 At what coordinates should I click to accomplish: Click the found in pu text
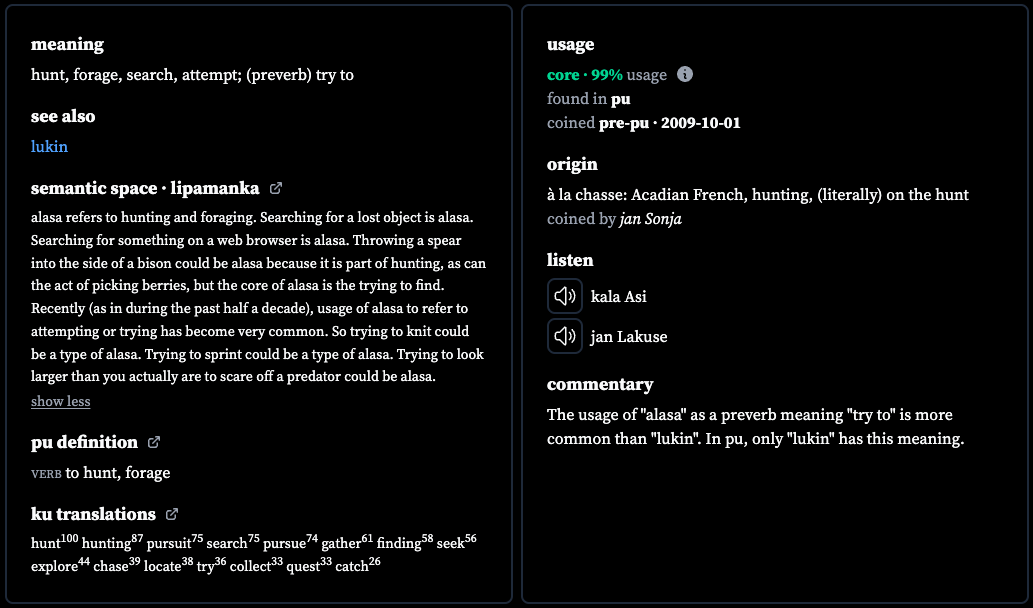pos(588,99)
